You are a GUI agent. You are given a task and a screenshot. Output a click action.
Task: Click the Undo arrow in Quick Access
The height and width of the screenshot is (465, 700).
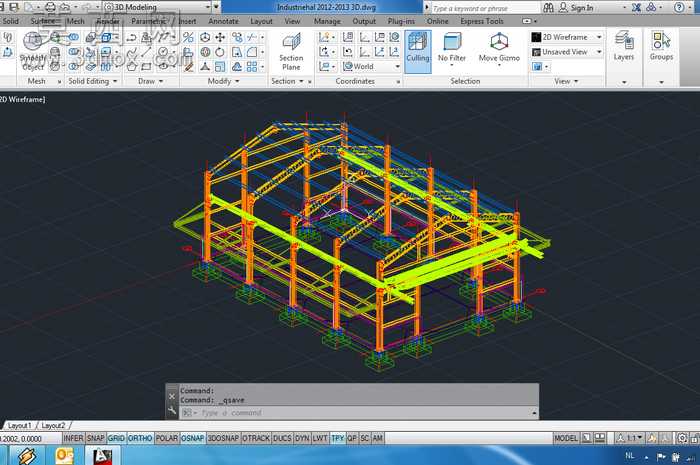tap(65, 7)
